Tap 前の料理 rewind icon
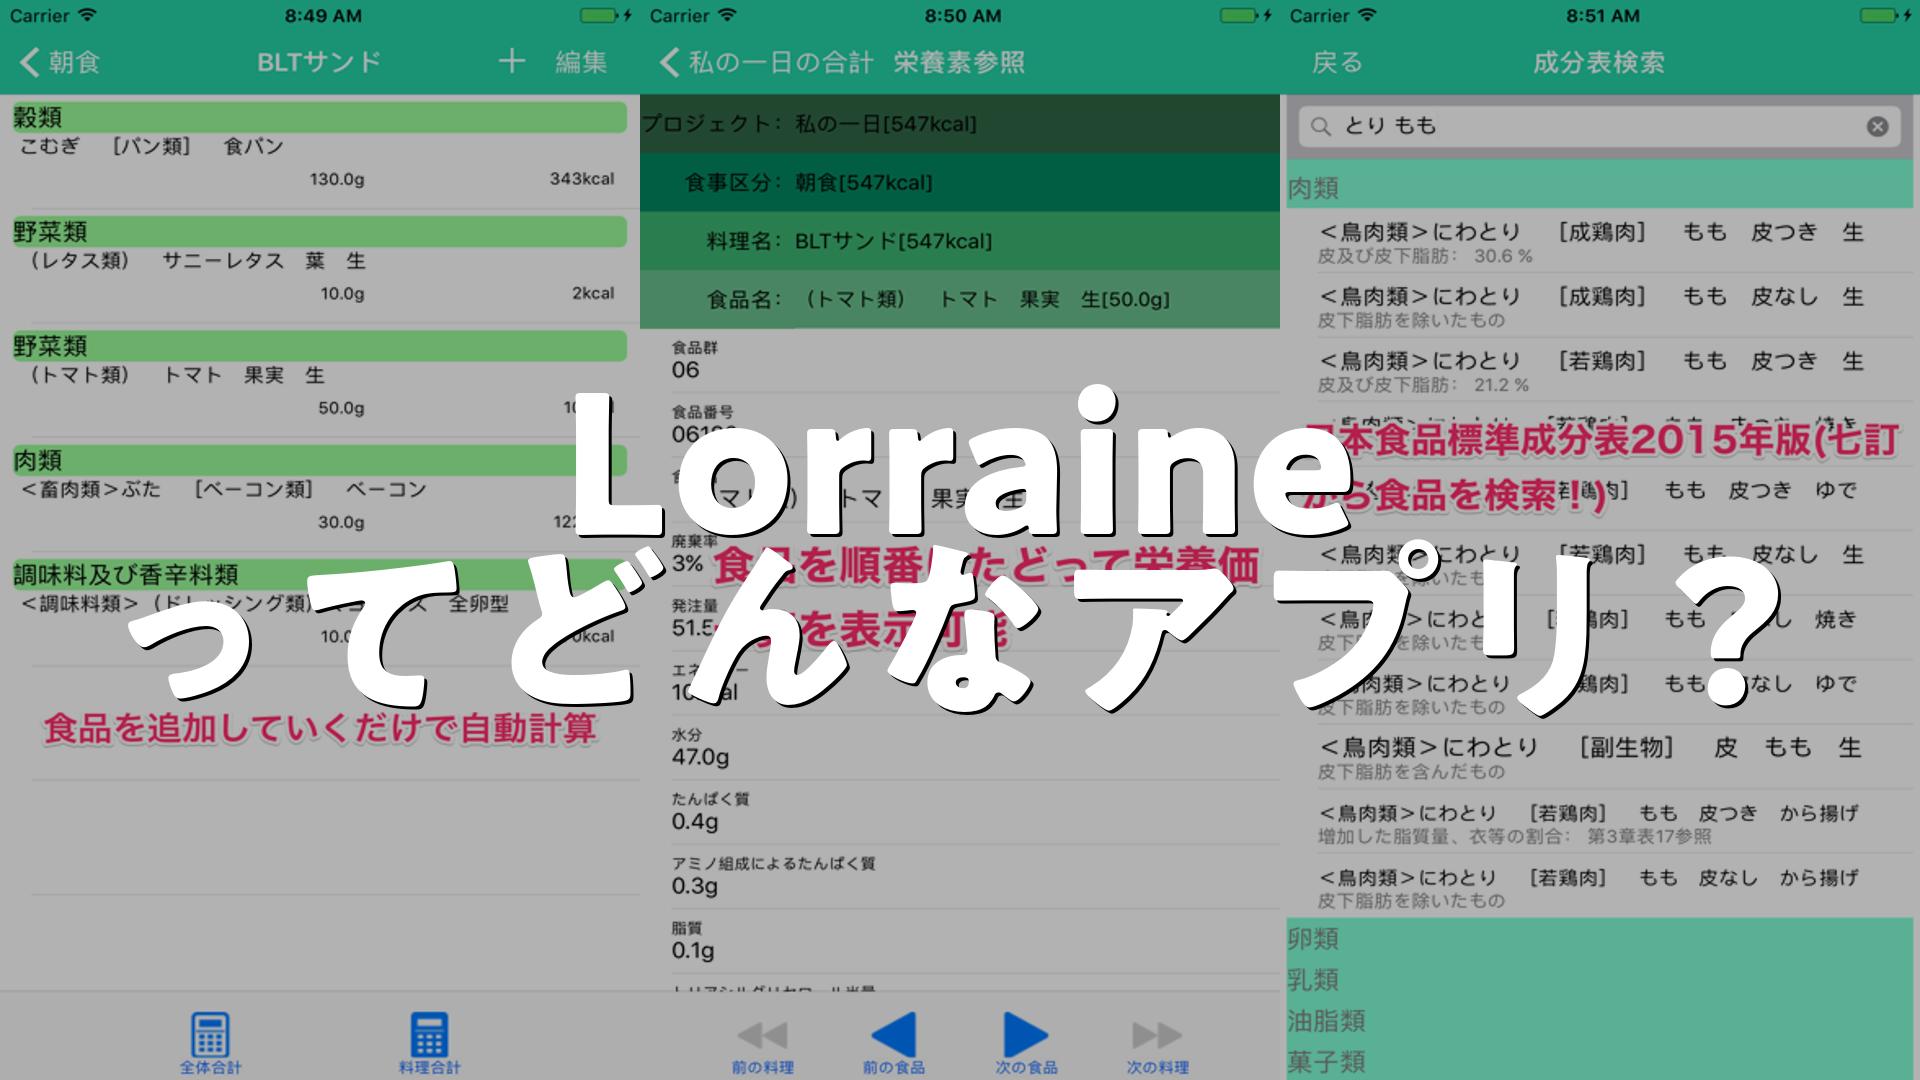Image resolution: width=1920 pixels, height=1080 pixels. 763,1046
